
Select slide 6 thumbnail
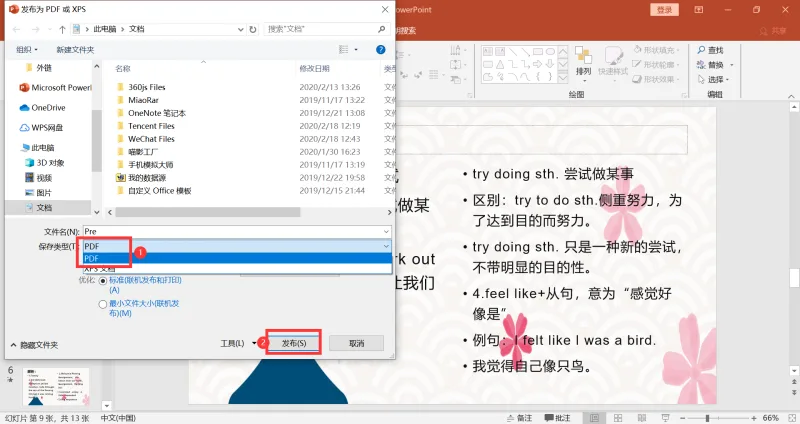(x=57, y=387)
